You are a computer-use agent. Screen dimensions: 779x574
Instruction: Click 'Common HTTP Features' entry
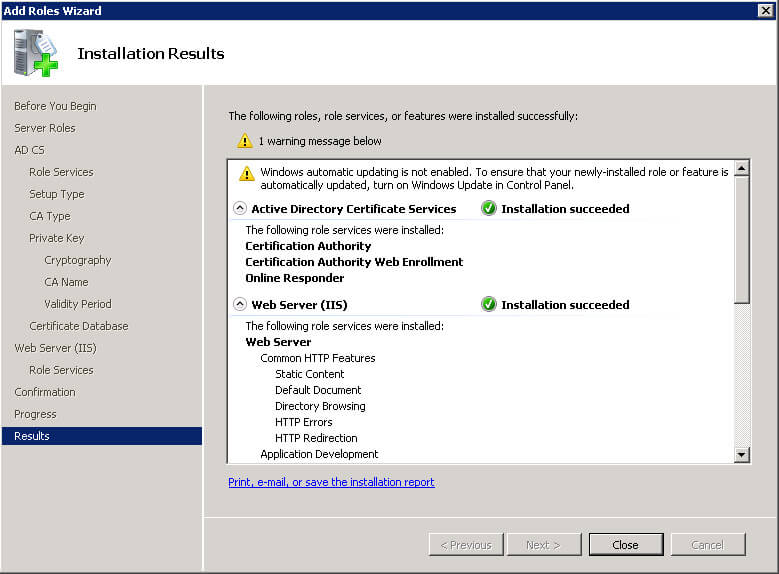point(318,358)
